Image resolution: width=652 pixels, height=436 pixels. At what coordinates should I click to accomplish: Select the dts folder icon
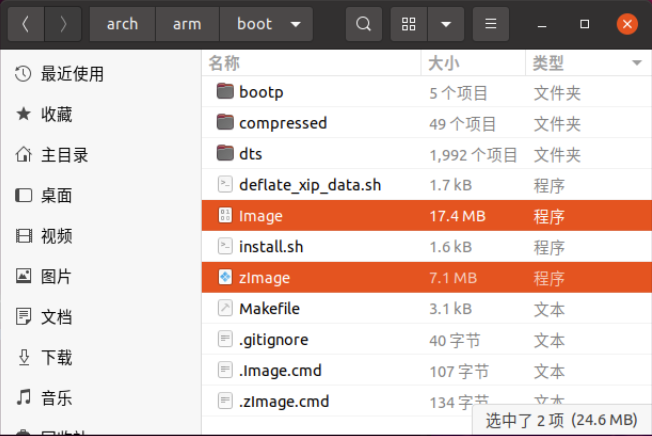click(x=225, y=154)
